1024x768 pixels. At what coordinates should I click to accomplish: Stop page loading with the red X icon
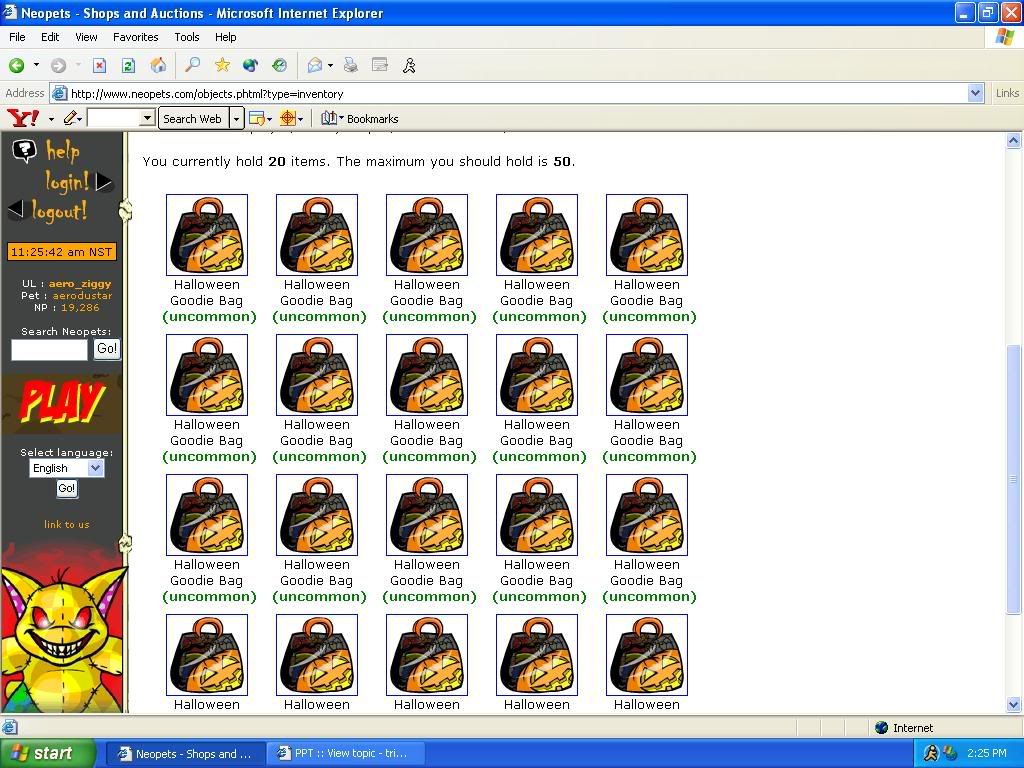[x=99, y=65]
